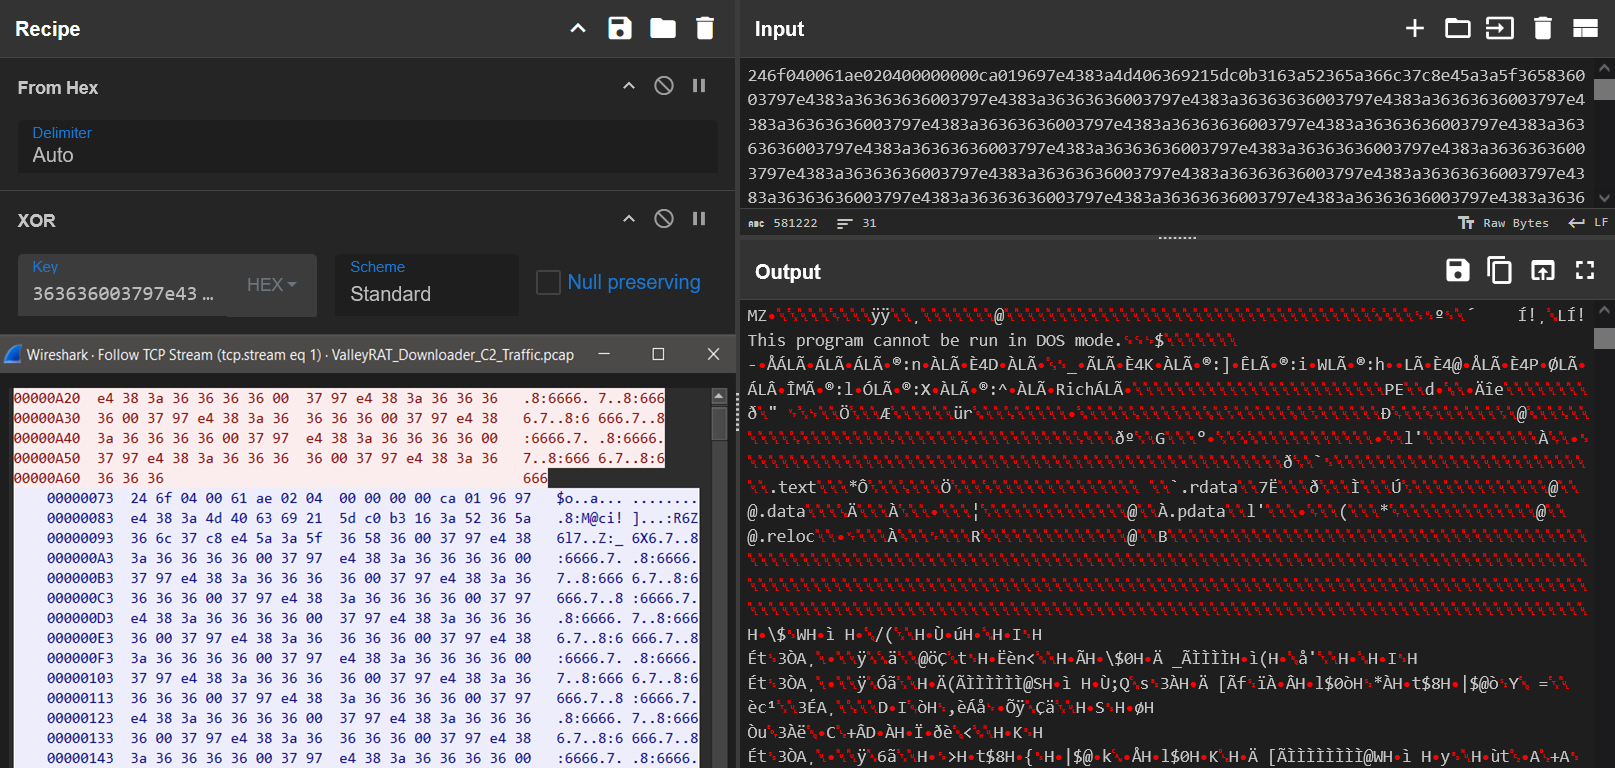
Task: Click the Wireshark title bar icon
Action: click(x=13, y=354)
